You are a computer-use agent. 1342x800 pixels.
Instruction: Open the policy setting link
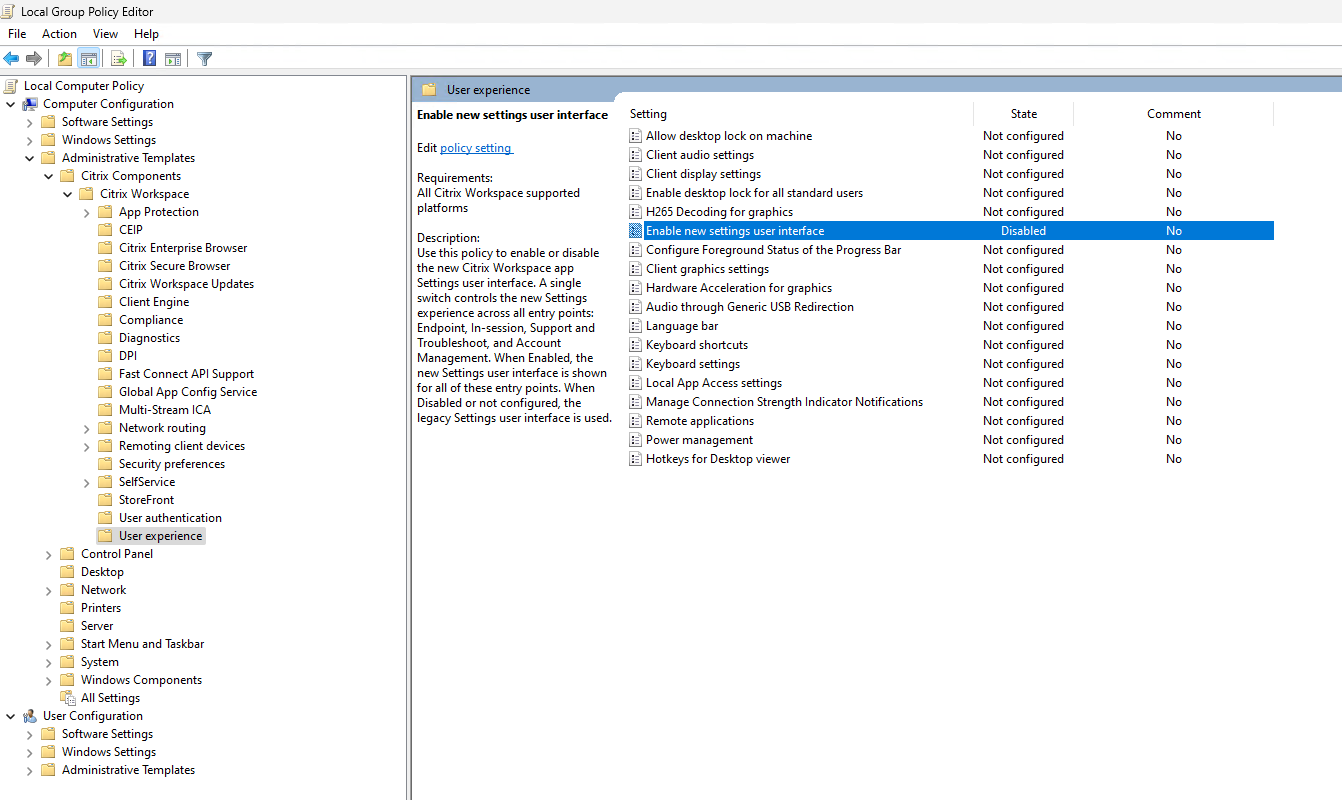point(476,148)
